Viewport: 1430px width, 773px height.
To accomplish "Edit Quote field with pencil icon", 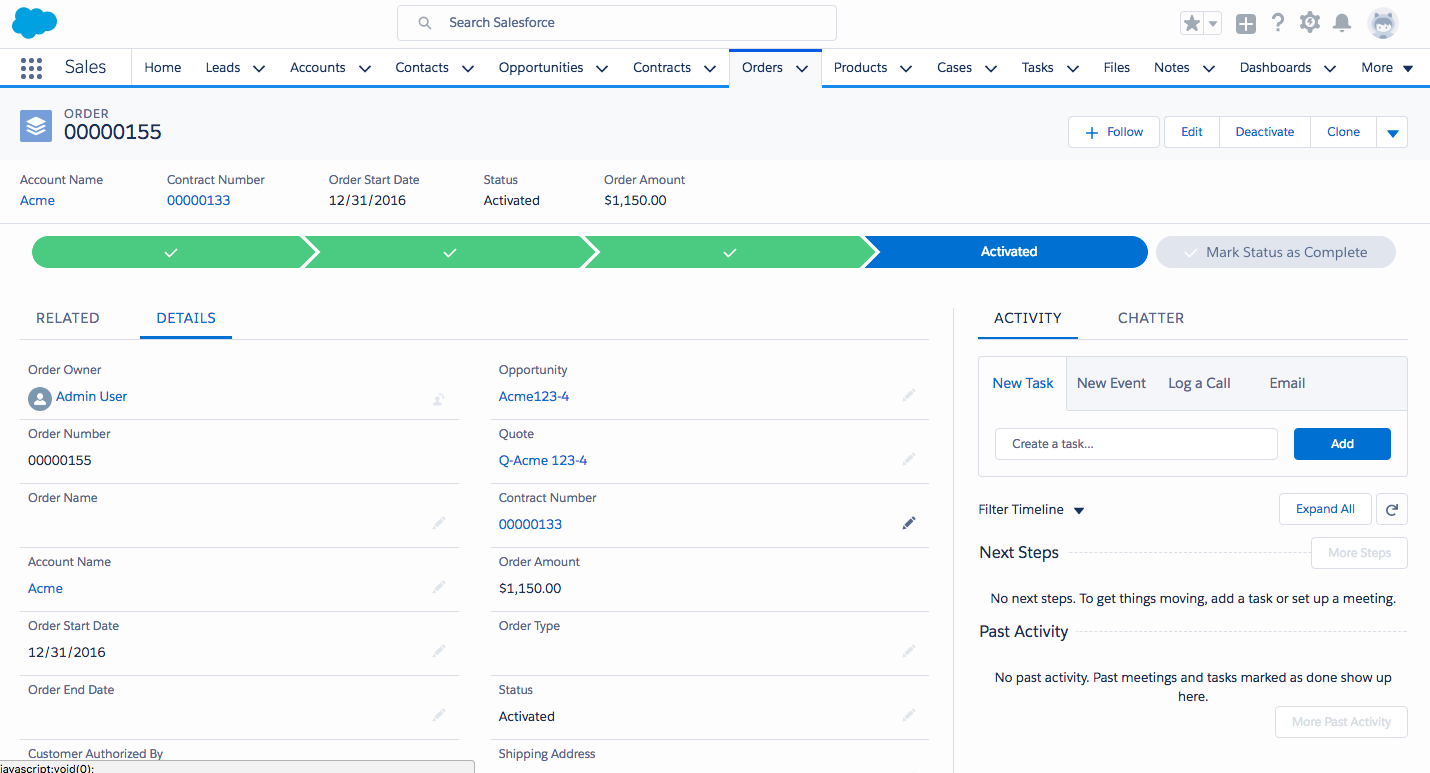I will (x=909, y=459).
